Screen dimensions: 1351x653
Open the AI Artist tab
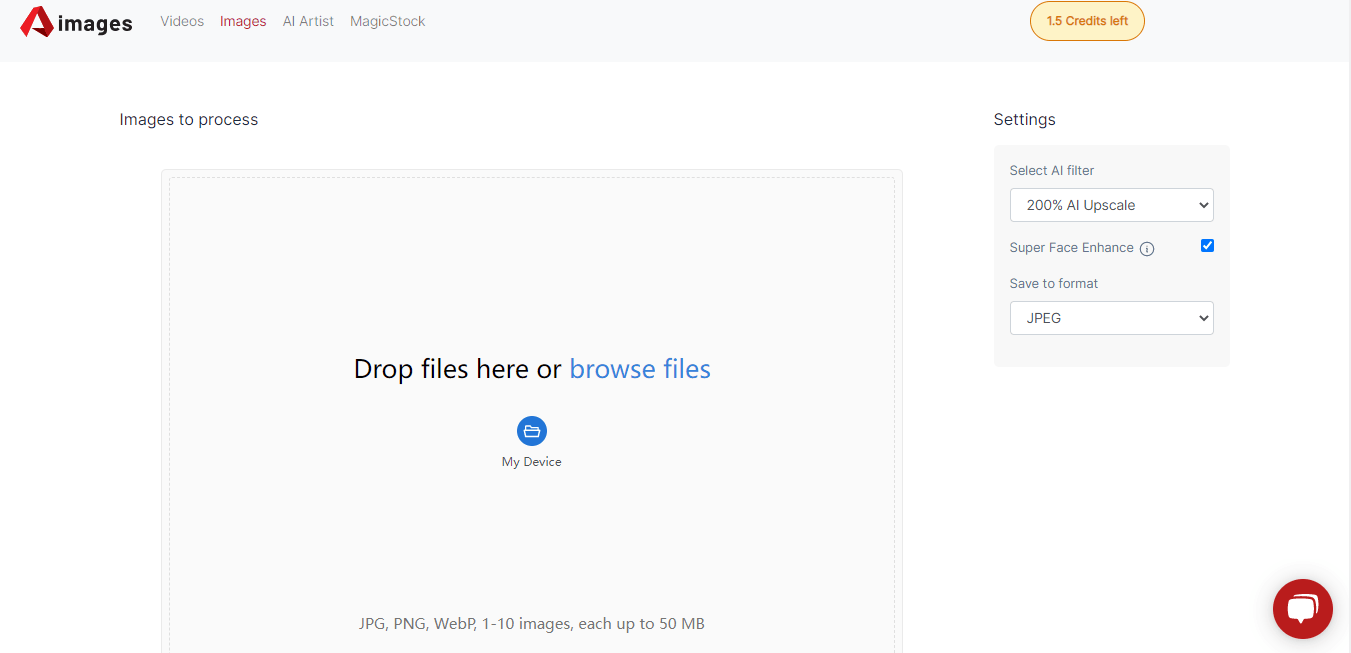coord(308,21)
